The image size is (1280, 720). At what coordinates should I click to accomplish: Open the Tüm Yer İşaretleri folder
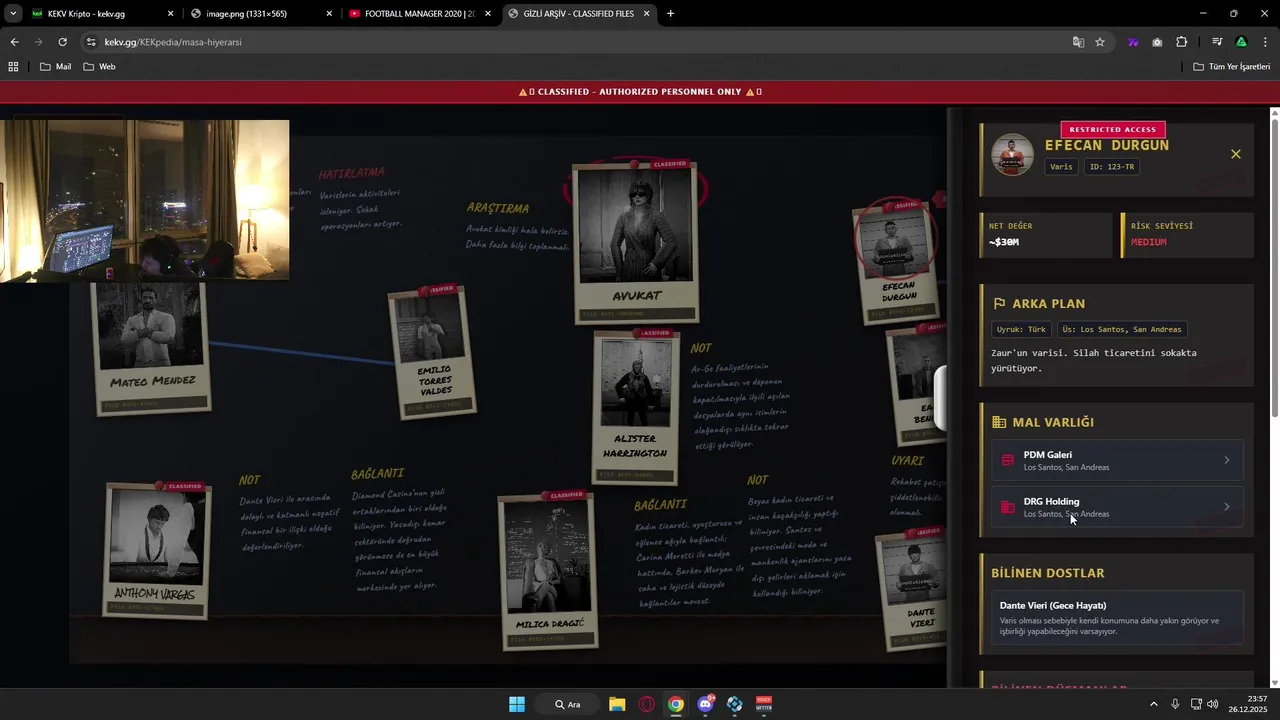(1232, 66)
